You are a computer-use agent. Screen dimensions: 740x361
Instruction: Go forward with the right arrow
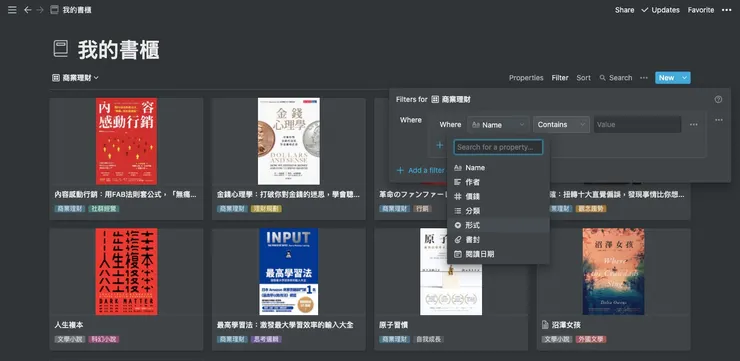pos(40,10)
